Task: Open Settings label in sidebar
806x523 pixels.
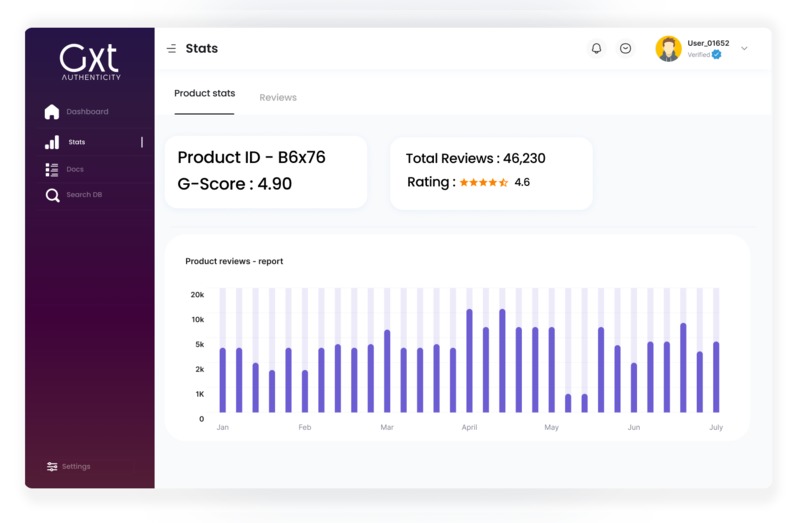Action: click(x=76, y=466)
